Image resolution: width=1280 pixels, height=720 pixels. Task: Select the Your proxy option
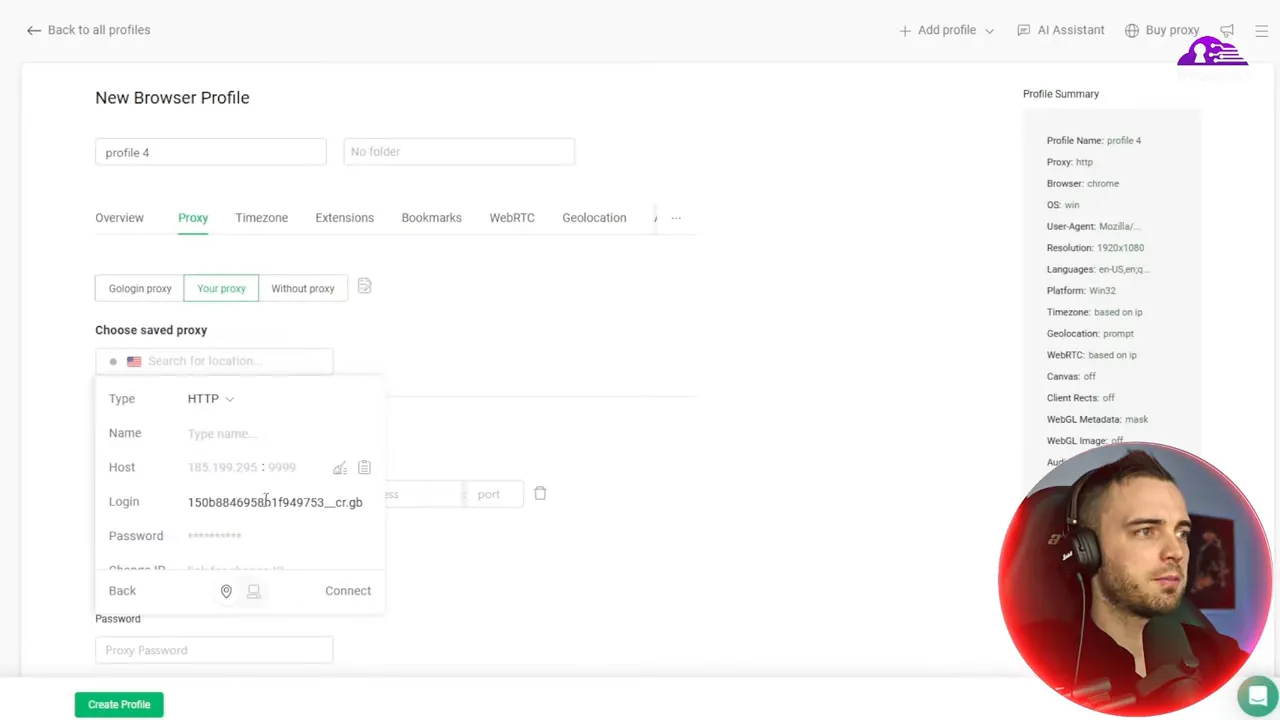pyautogui.click(x=221, y=288)
